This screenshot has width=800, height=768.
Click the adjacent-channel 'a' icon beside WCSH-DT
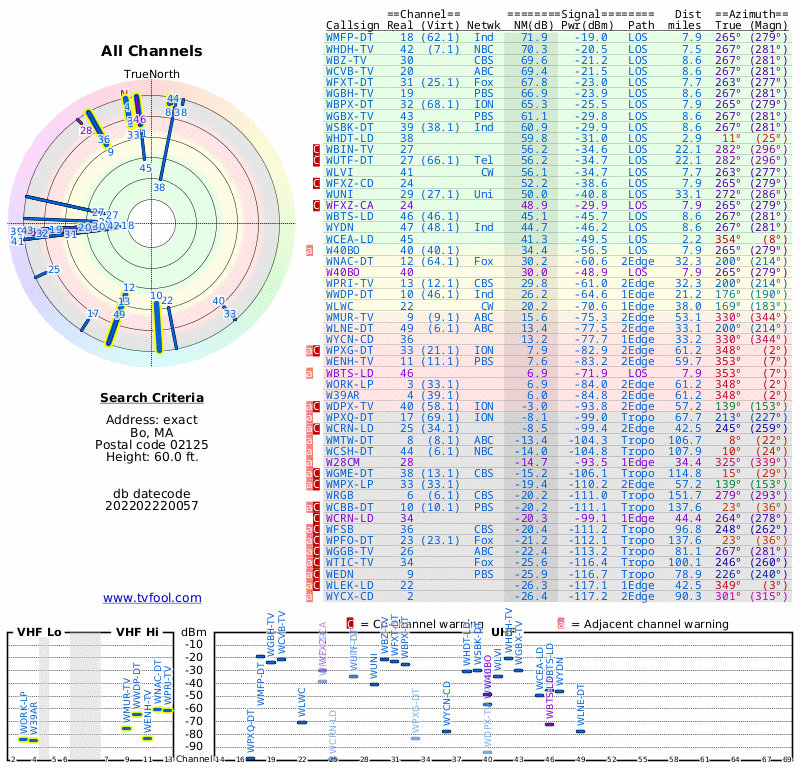coord(309,452)
